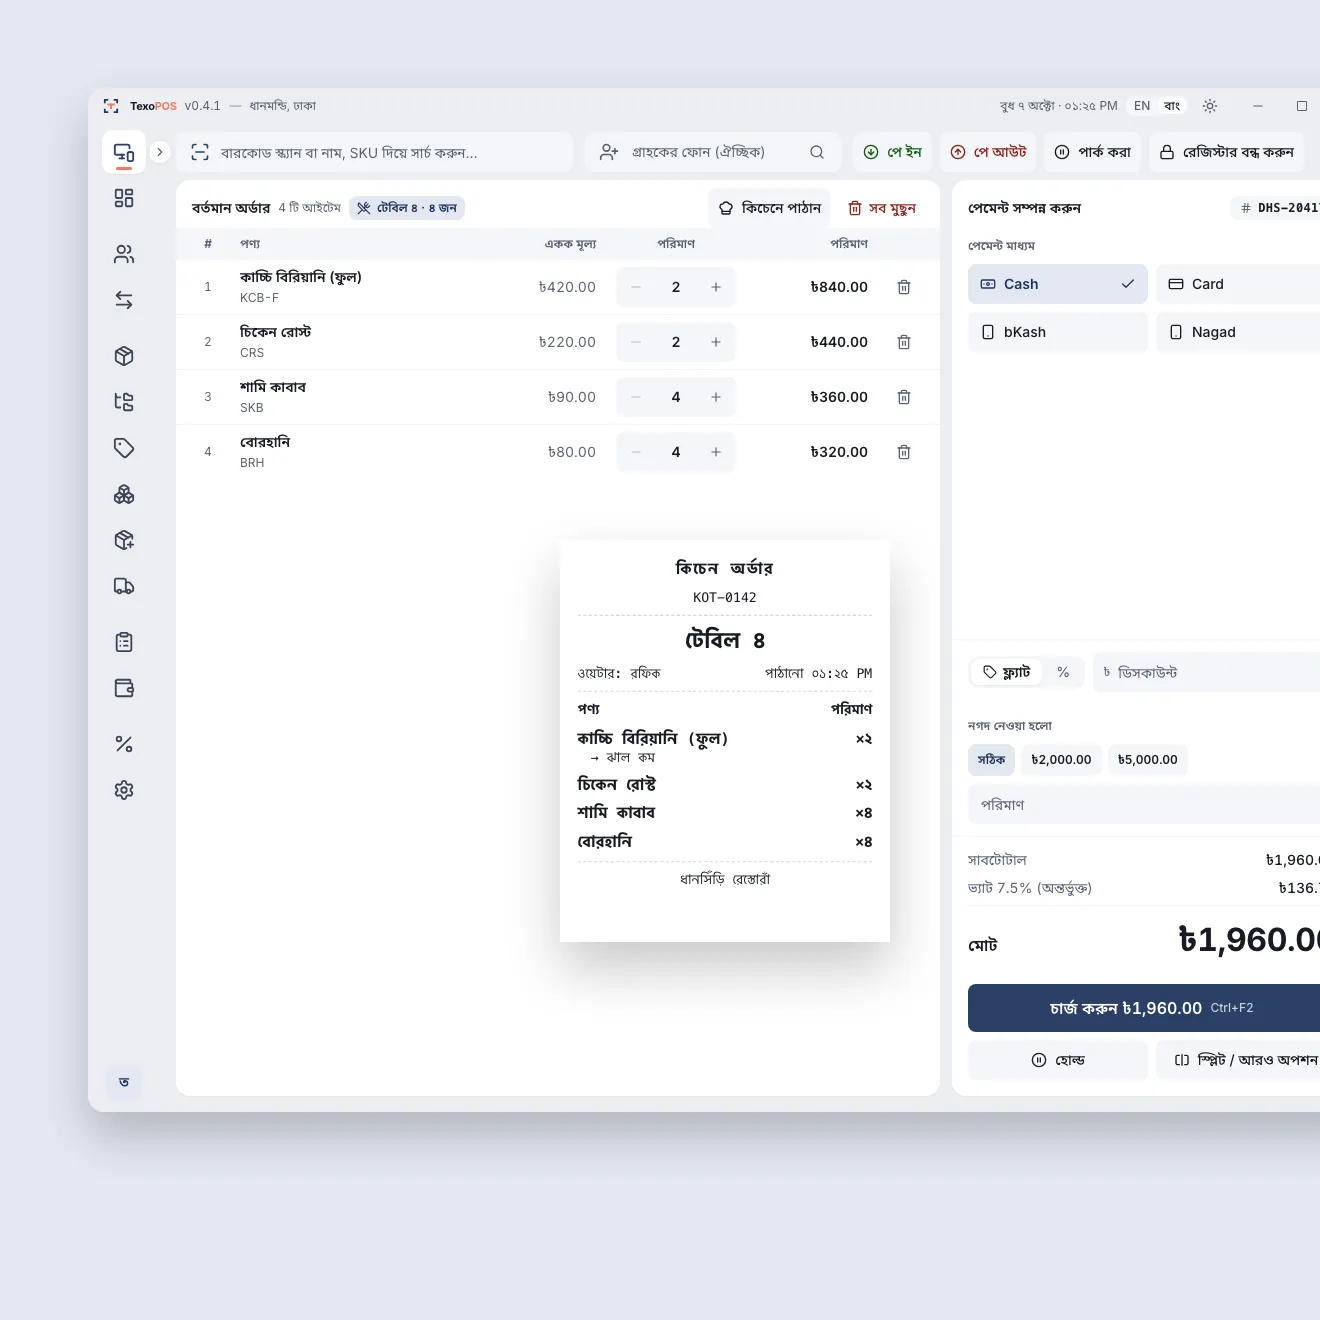The width and height of the screenshot is (1320, 1320).
Task: Decrease শামি কাবাব quantity with minus
Action: click(636, 397)
